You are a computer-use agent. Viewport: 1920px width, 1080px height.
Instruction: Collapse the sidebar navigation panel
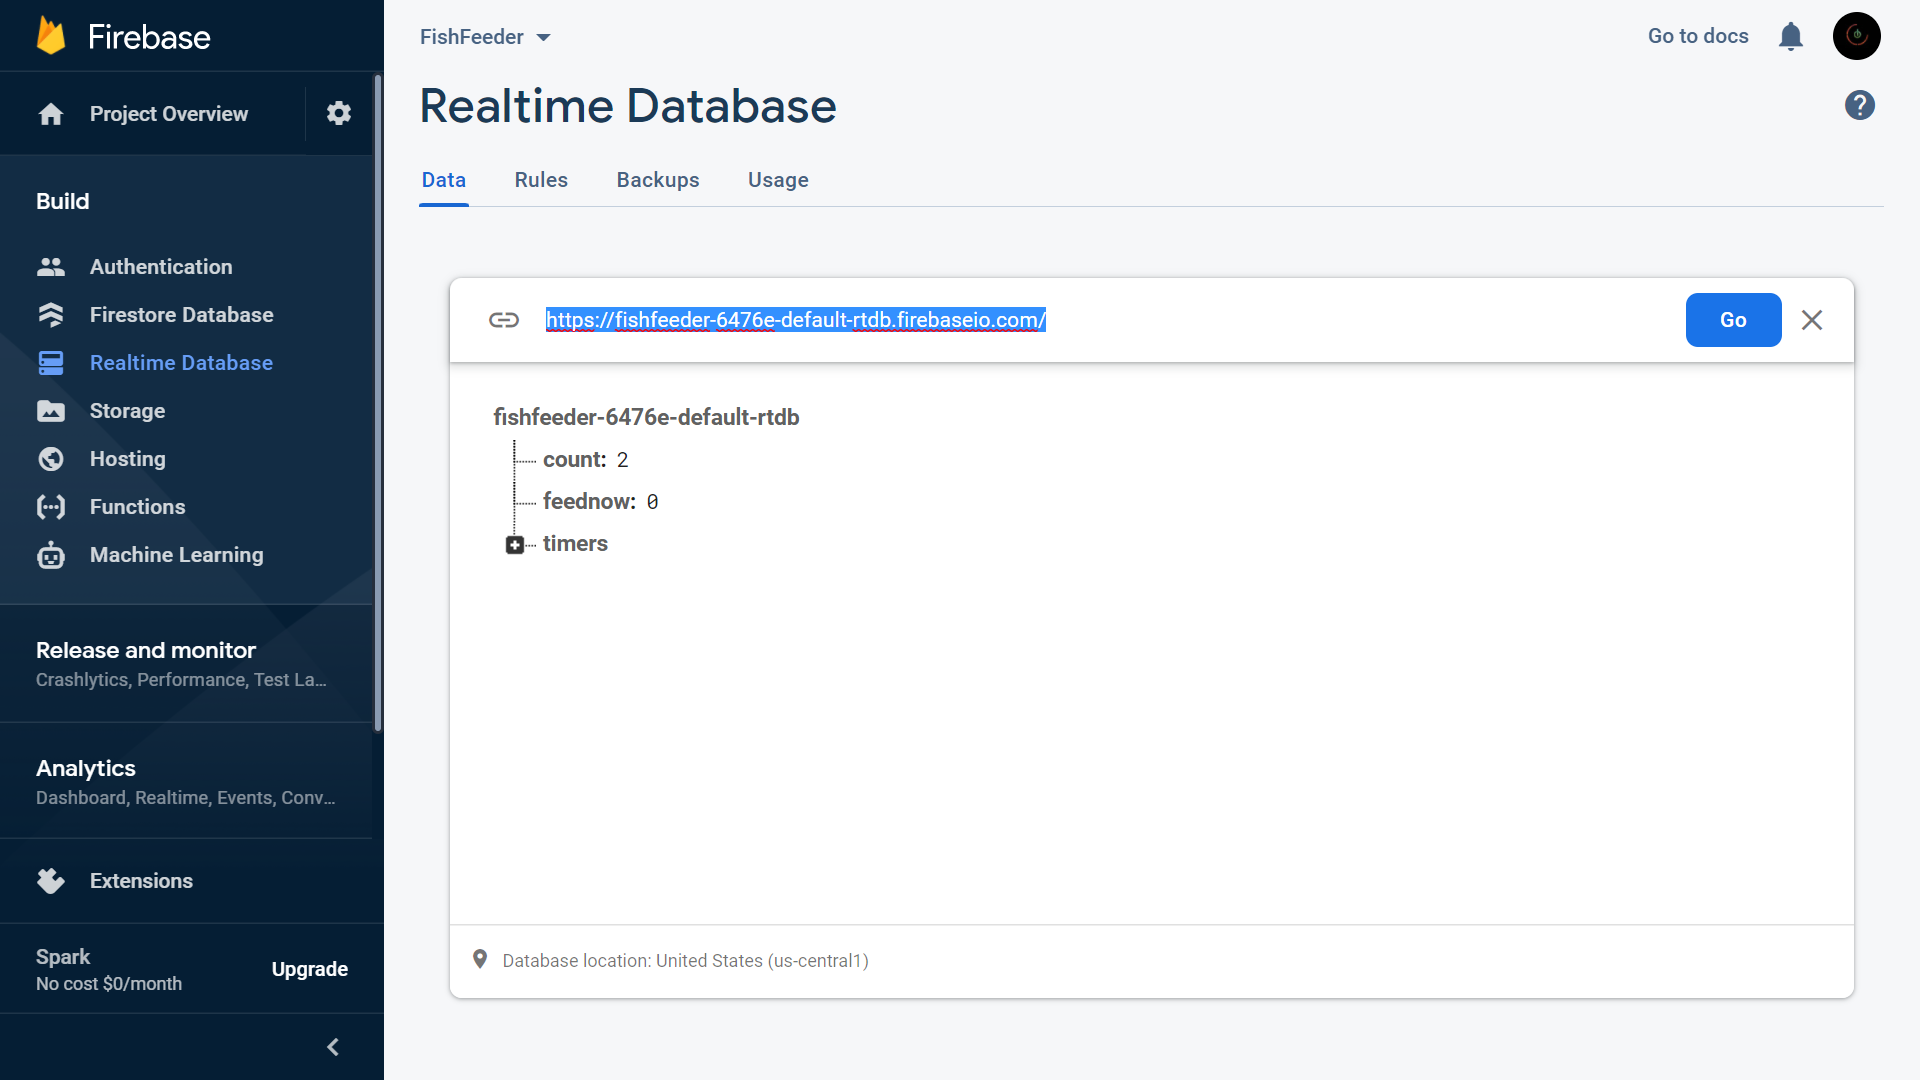click(333, 1047)
